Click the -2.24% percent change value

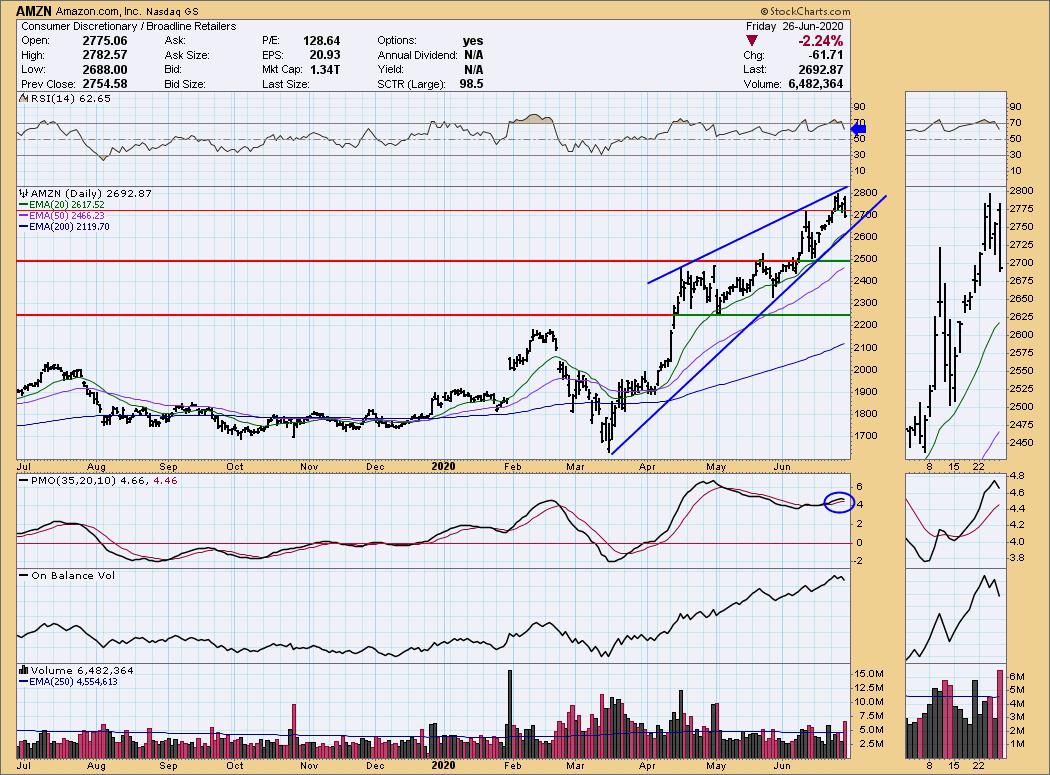click(820, 41)
